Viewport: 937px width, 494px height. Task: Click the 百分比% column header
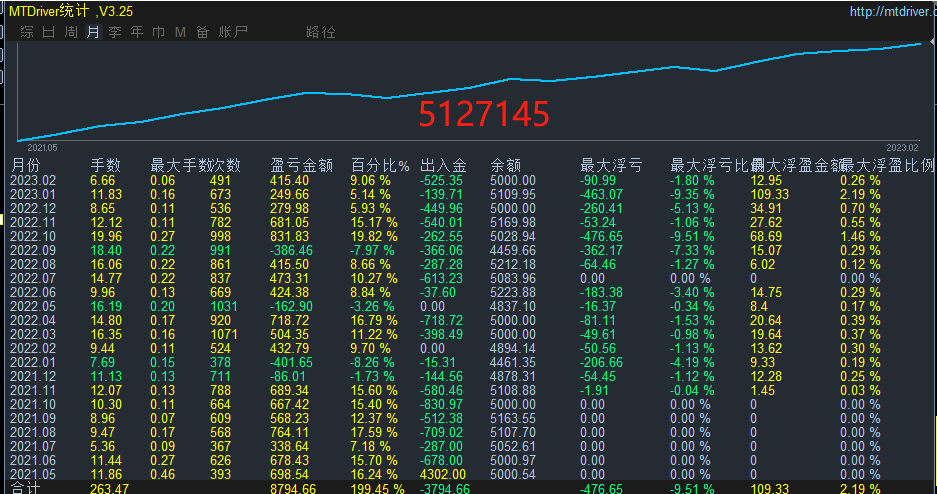tap(381, 165)
